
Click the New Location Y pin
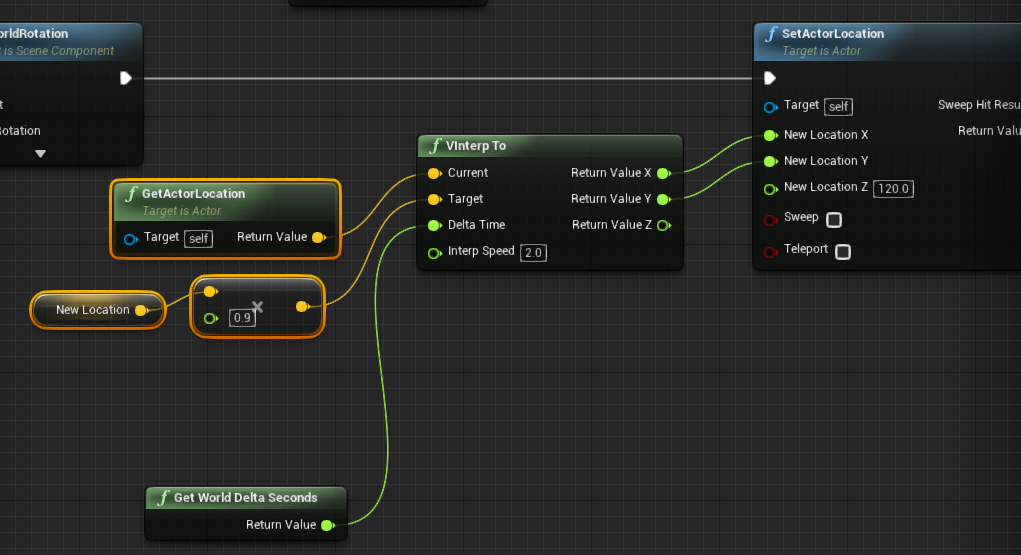tap(771, 161)
